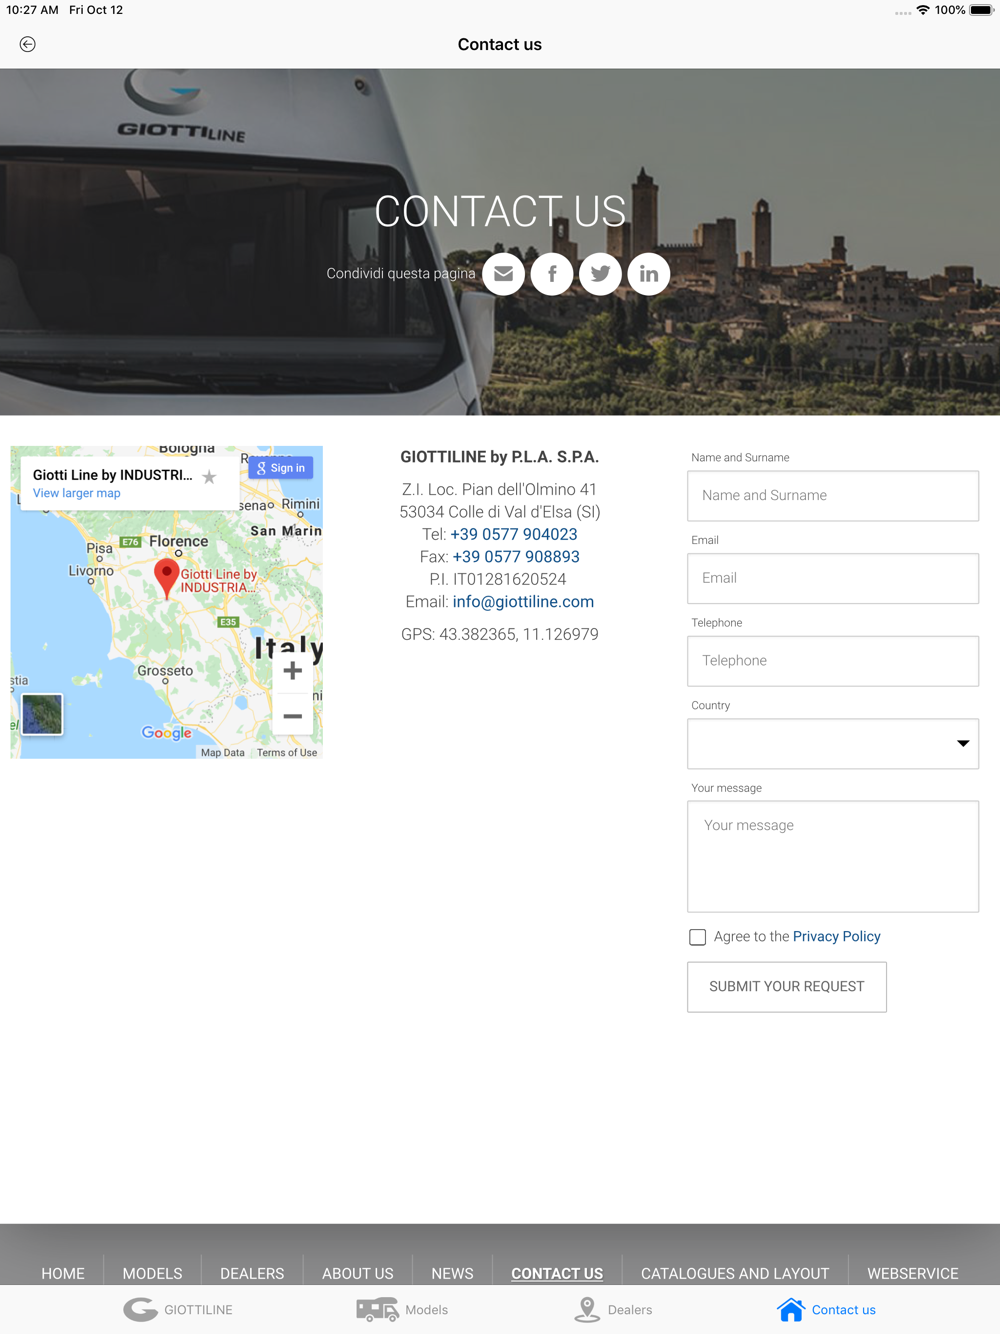Switch to GIOTTILINE tab
This screenshot has height=1334, width=1000.
pyautogui.click(x=178, y=1310)
